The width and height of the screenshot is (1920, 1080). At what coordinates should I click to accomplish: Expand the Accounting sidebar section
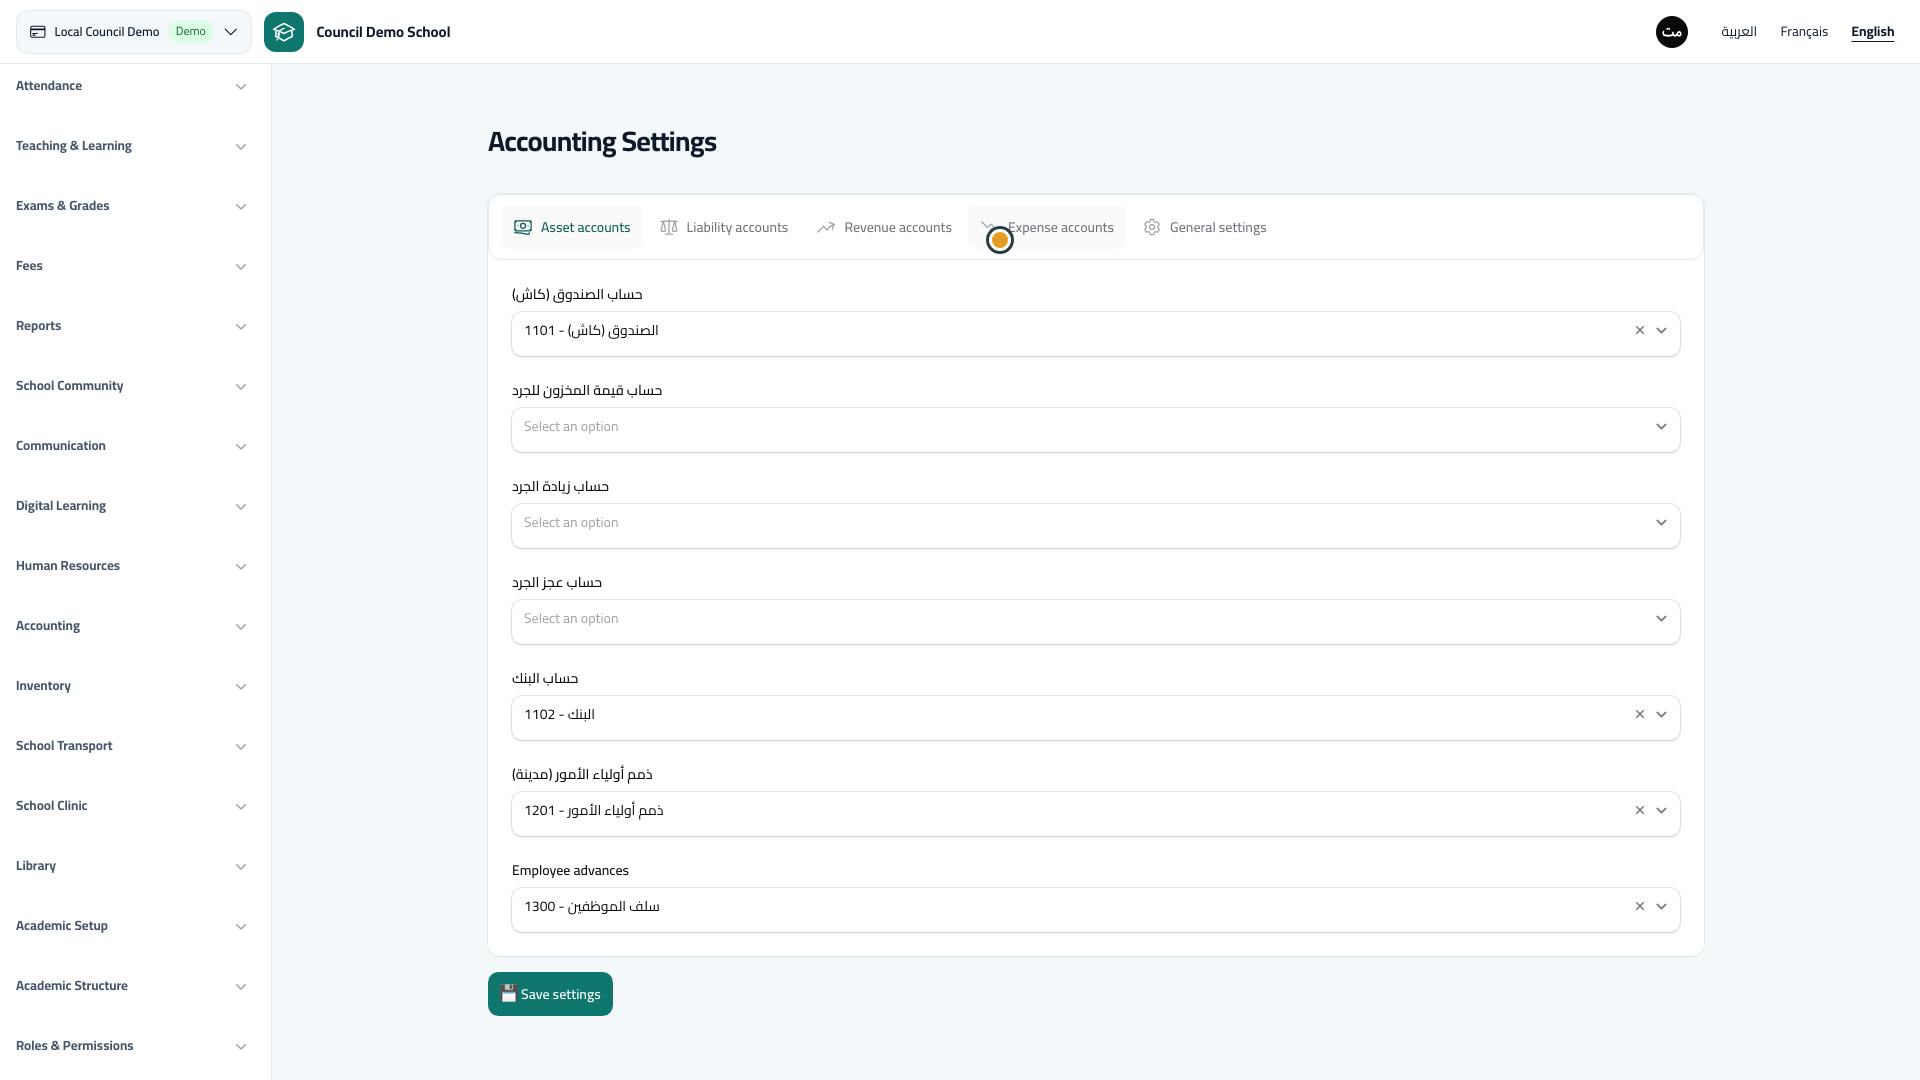(131, 626)
